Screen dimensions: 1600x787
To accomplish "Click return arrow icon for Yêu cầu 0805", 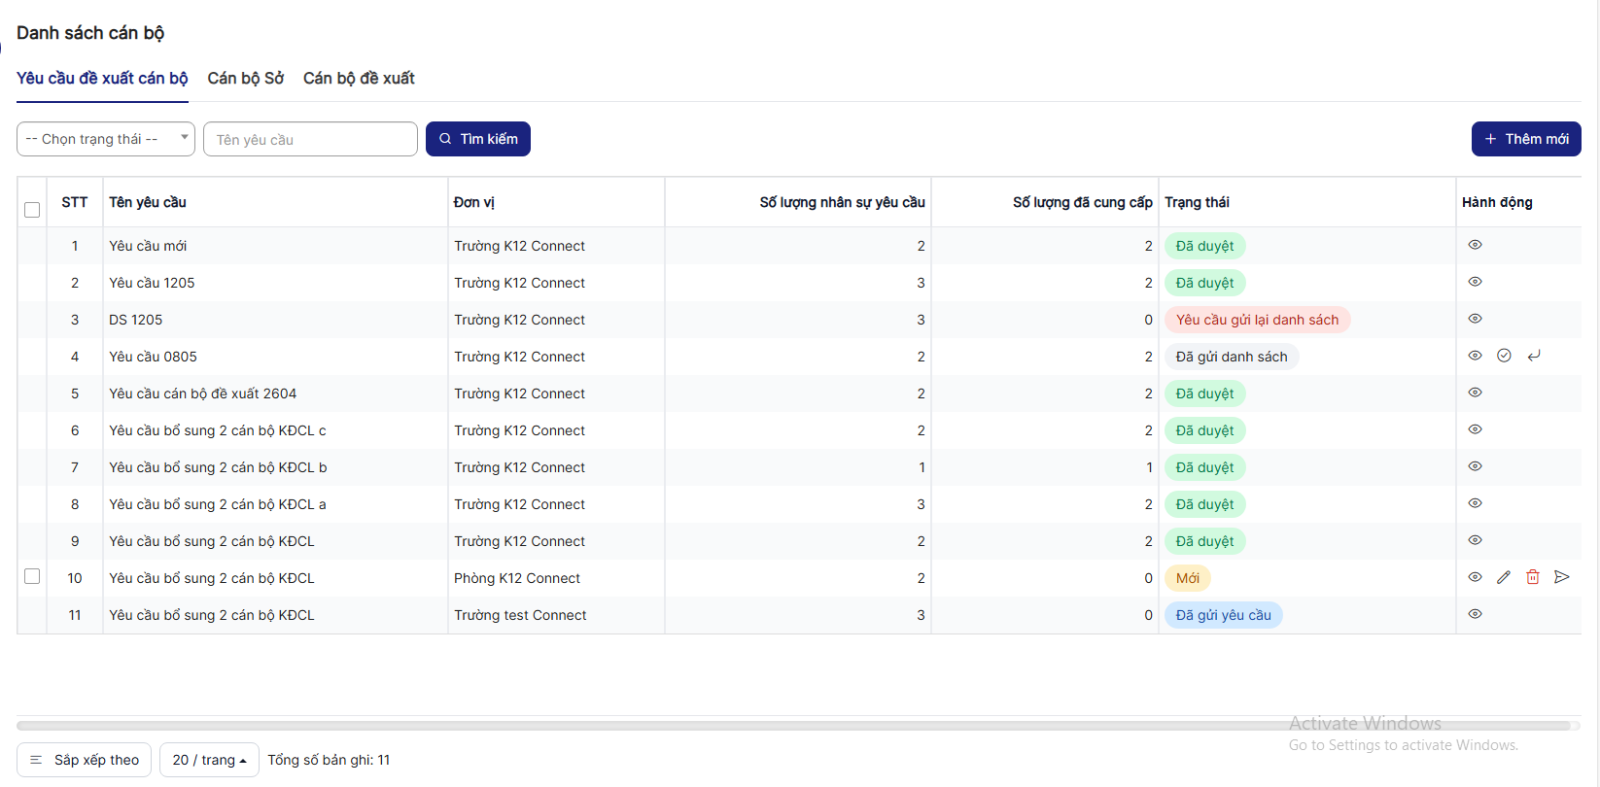I will coord(1533,356).
